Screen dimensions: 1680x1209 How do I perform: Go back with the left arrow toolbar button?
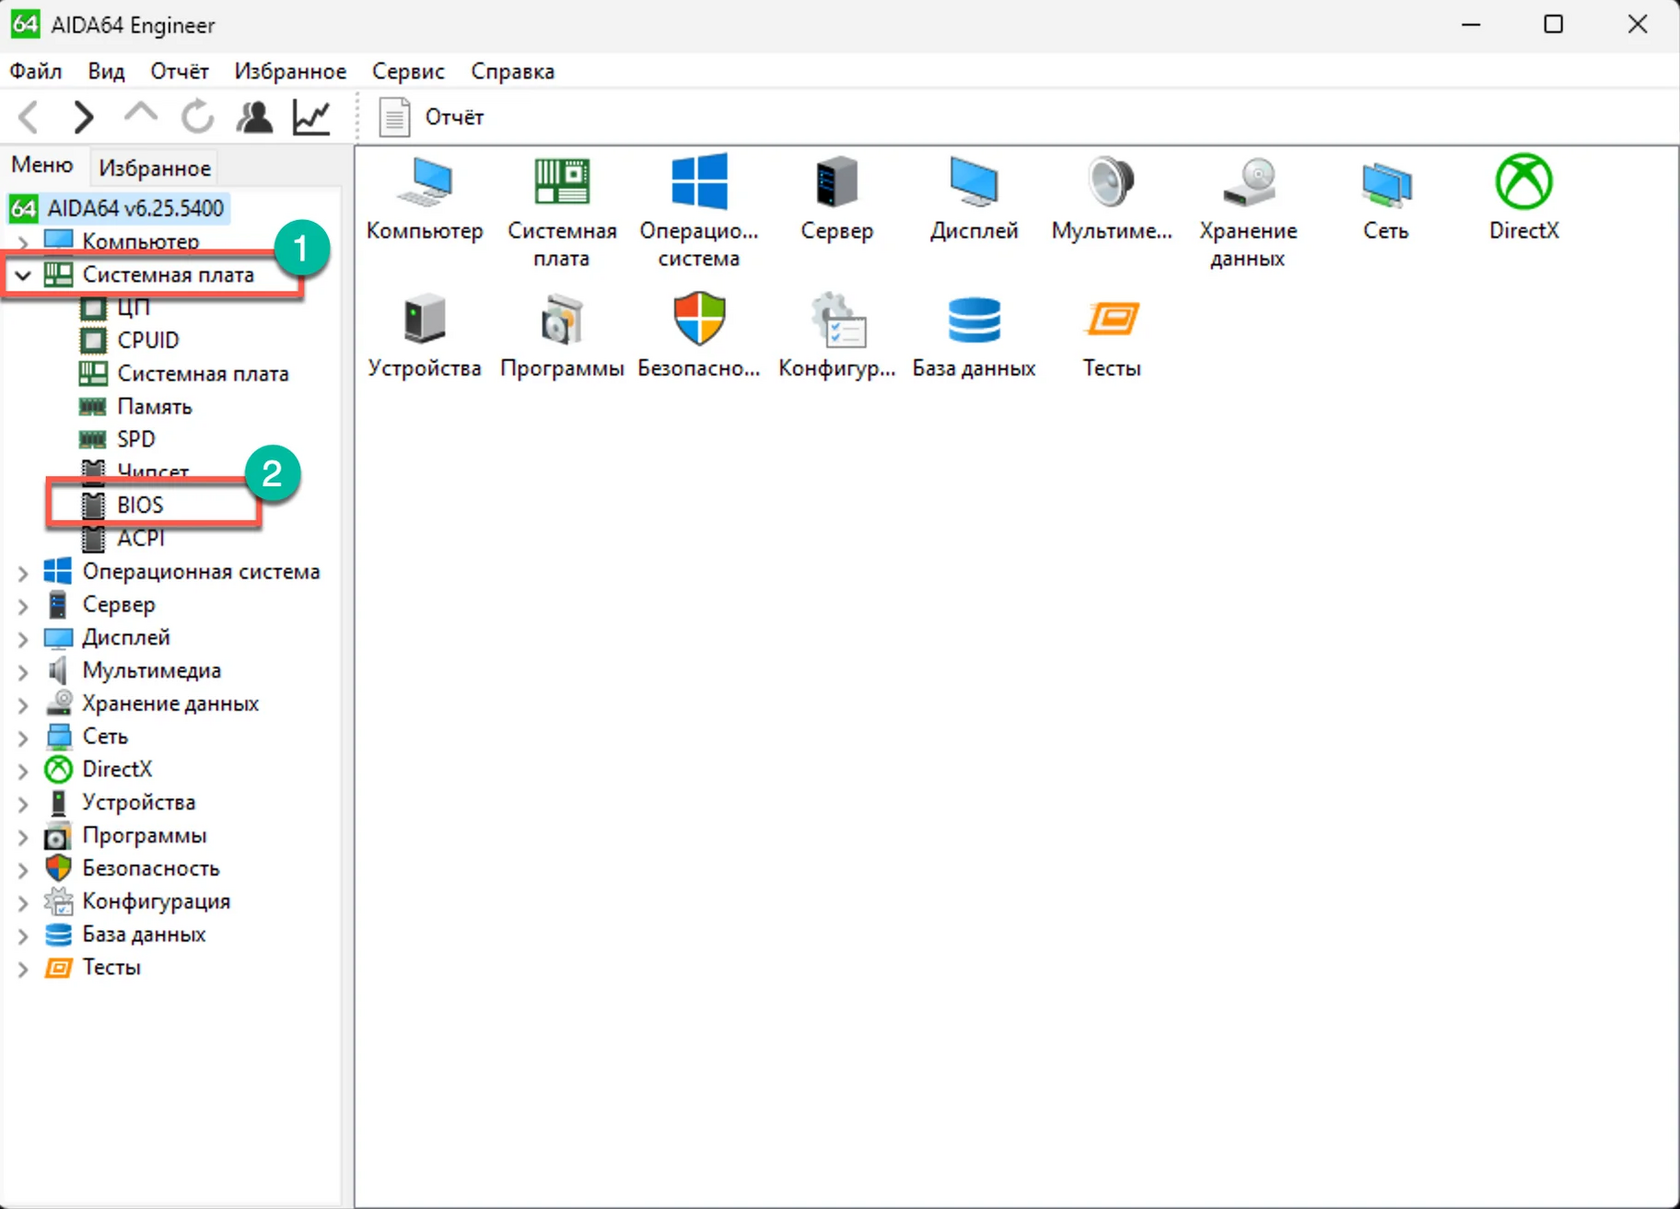pyautogui.click(x=29, y=117)
